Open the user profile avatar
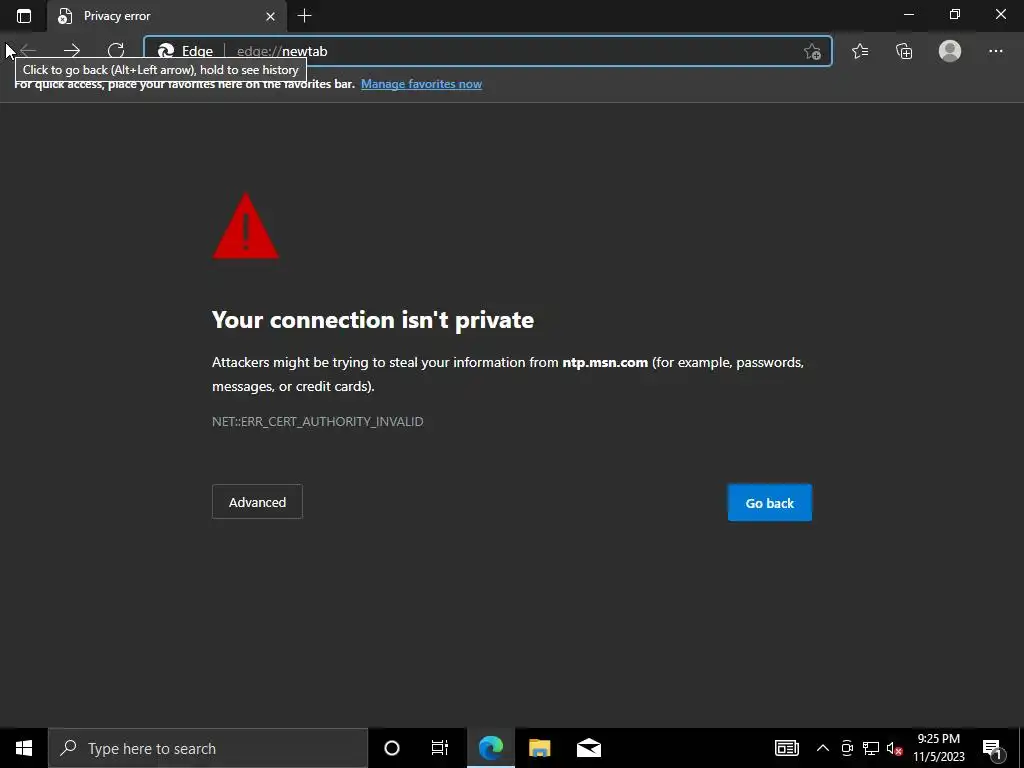 950,51
